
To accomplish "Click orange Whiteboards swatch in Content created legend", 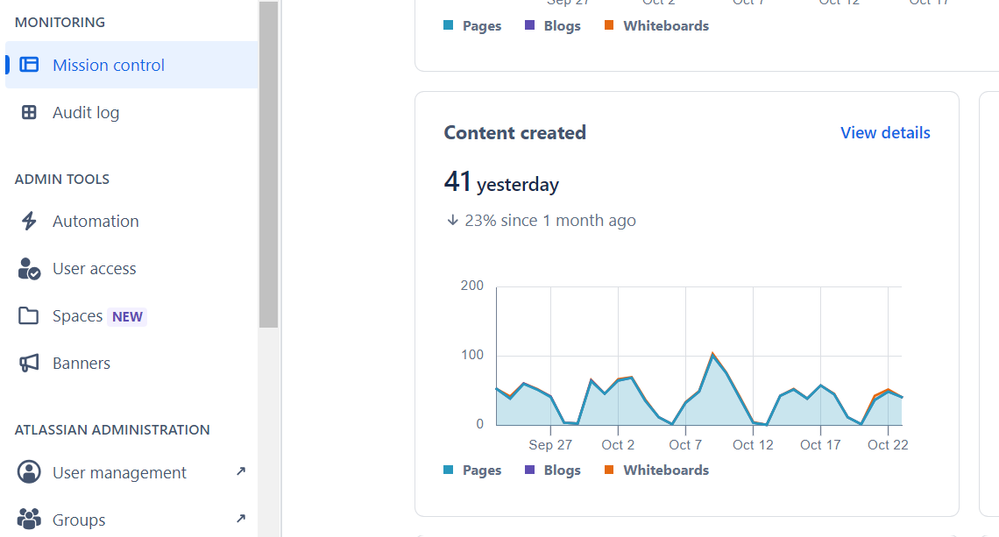I will [609, 470].
